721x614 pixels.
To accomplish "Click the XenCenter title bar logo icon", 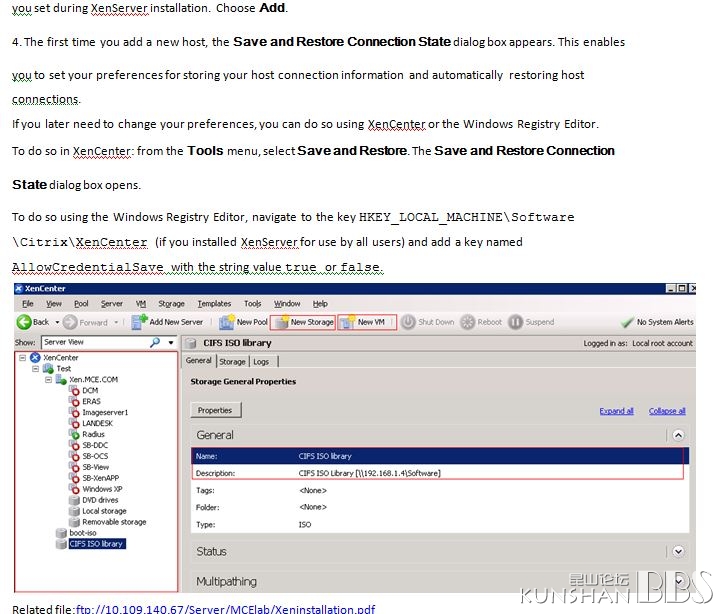I will (19, 288).
